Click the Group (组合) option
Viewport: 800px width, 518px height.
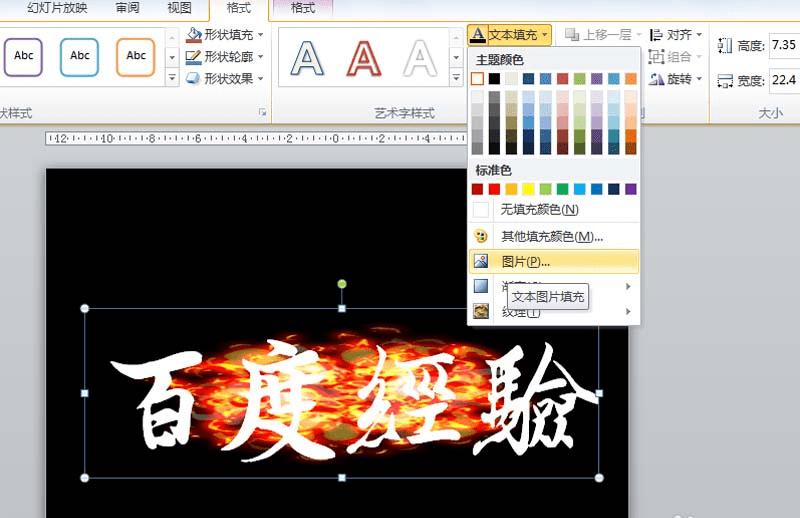point(674,57)
